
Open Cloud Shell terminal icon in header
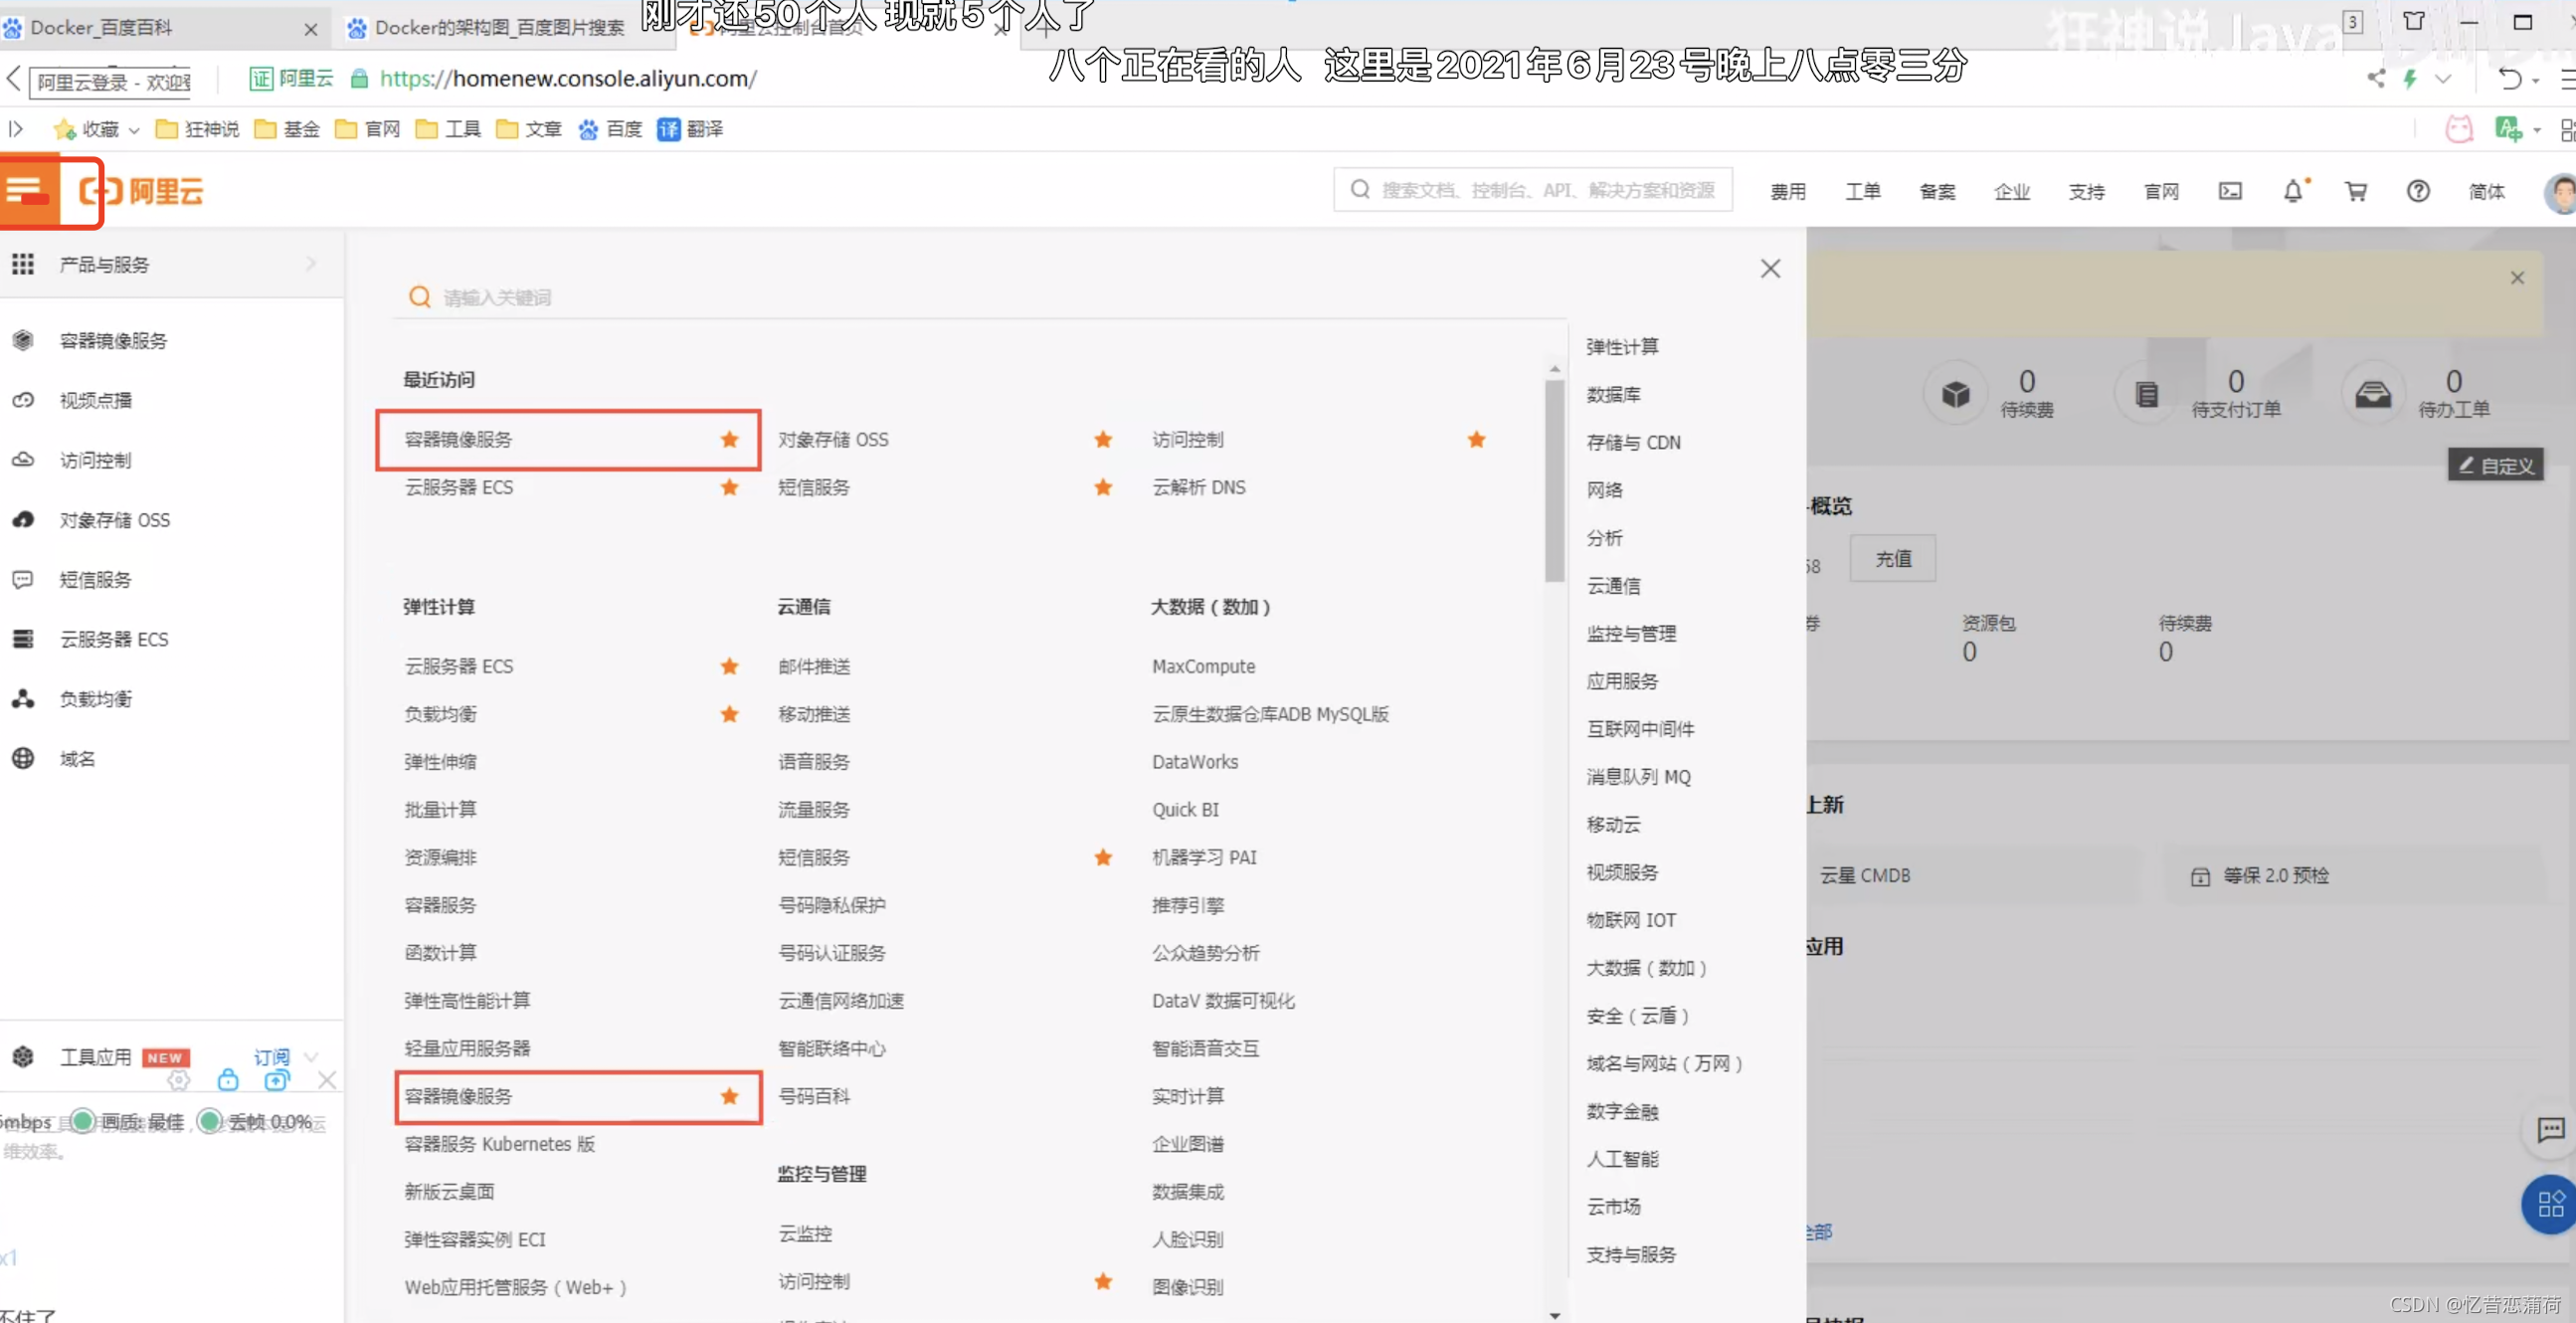2229,191
